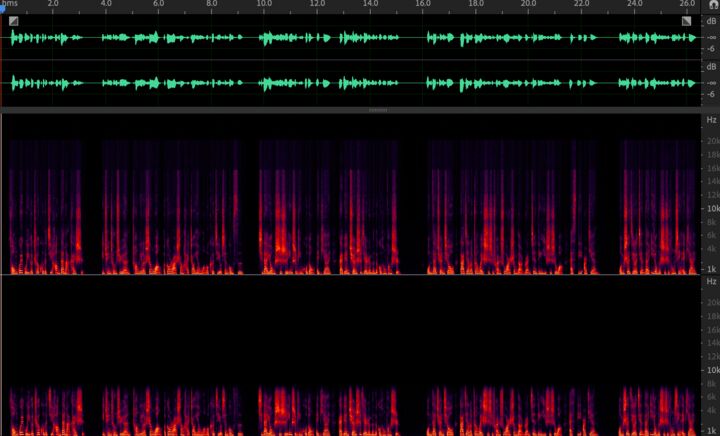
Task: Click the hms time format label
Action: 11,4
